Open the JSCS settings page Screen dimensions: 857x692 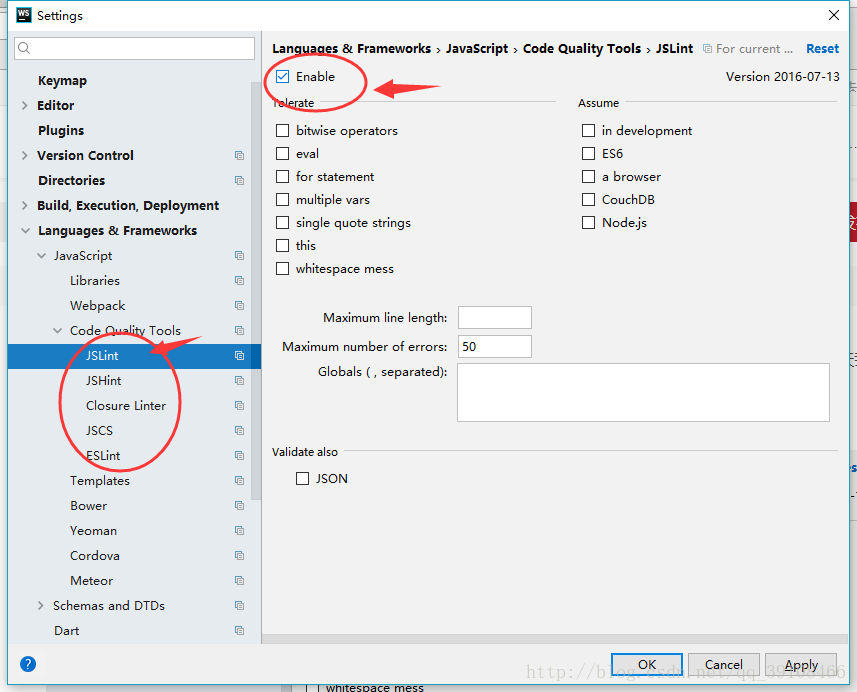[x=99, y=431]
